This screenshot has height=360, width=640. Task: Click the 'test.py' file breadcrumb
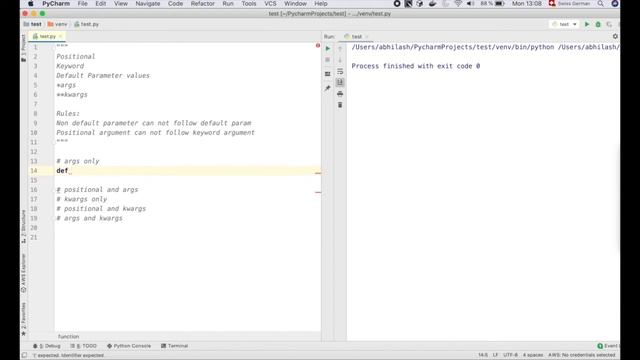click(87, 24)
